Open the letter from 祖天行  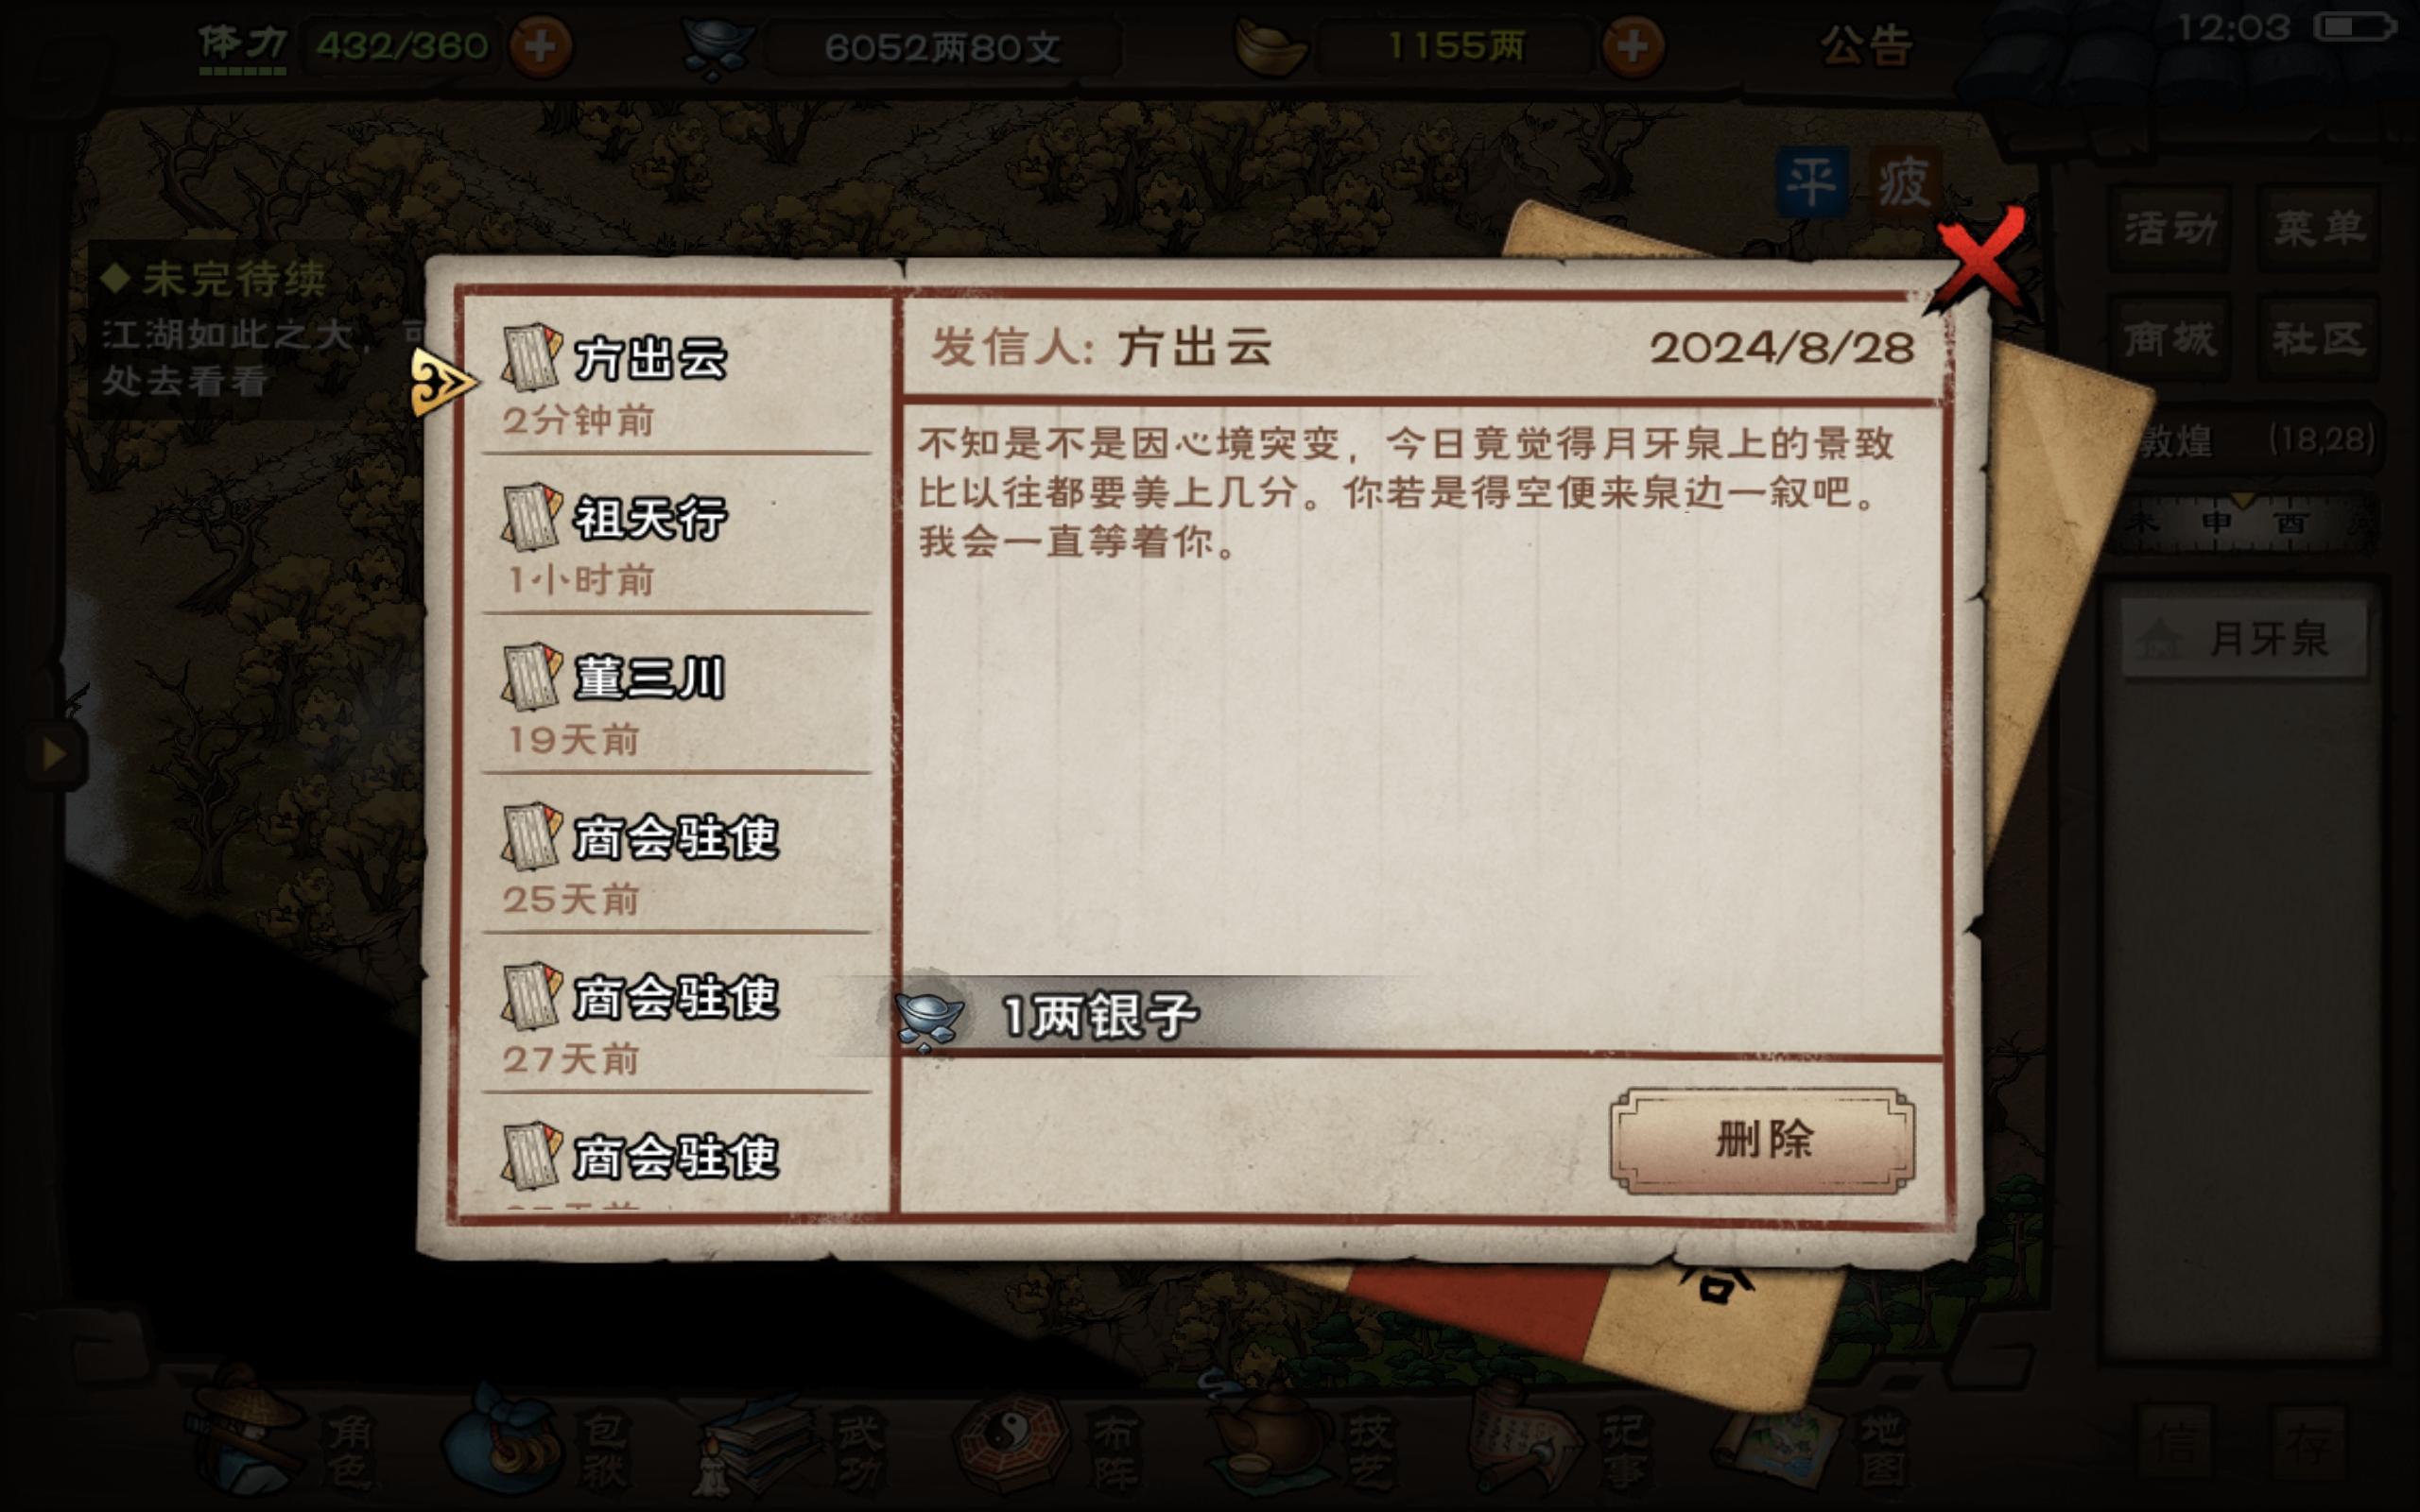tap(677, 537)
